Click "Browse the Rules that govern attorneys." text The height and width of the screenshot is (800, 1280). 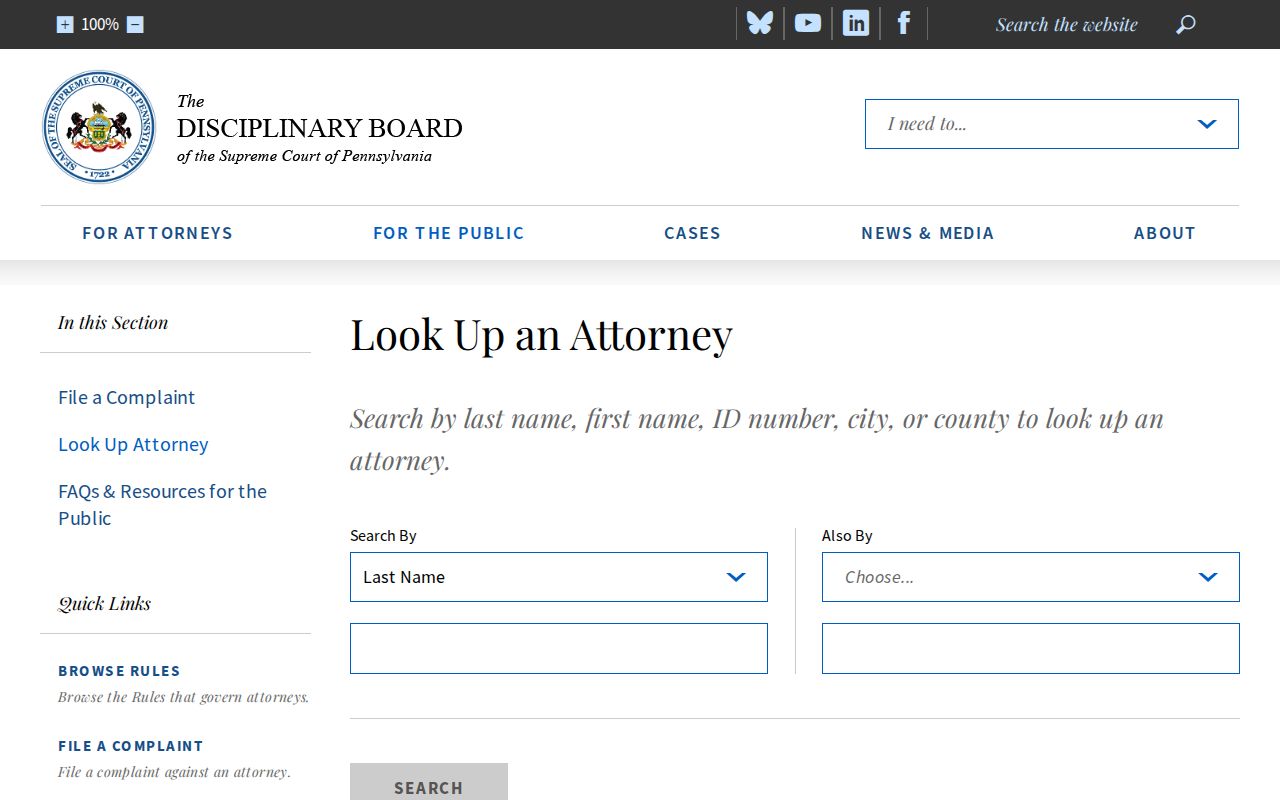[x=184, y=697]
